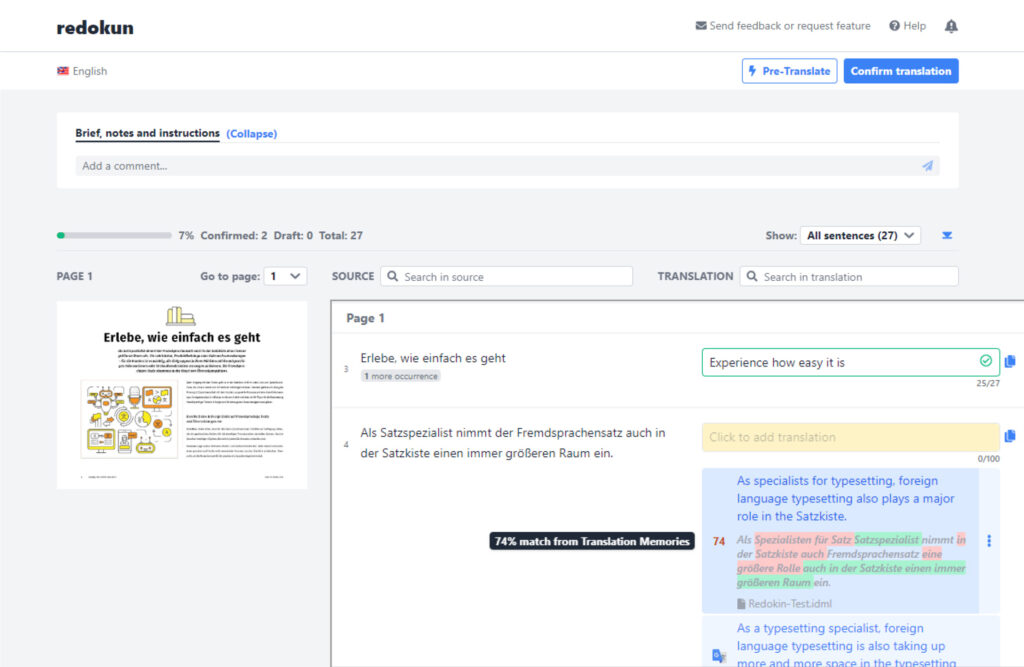Click the English language selector

pyautogui.click(x=82, y=71)
